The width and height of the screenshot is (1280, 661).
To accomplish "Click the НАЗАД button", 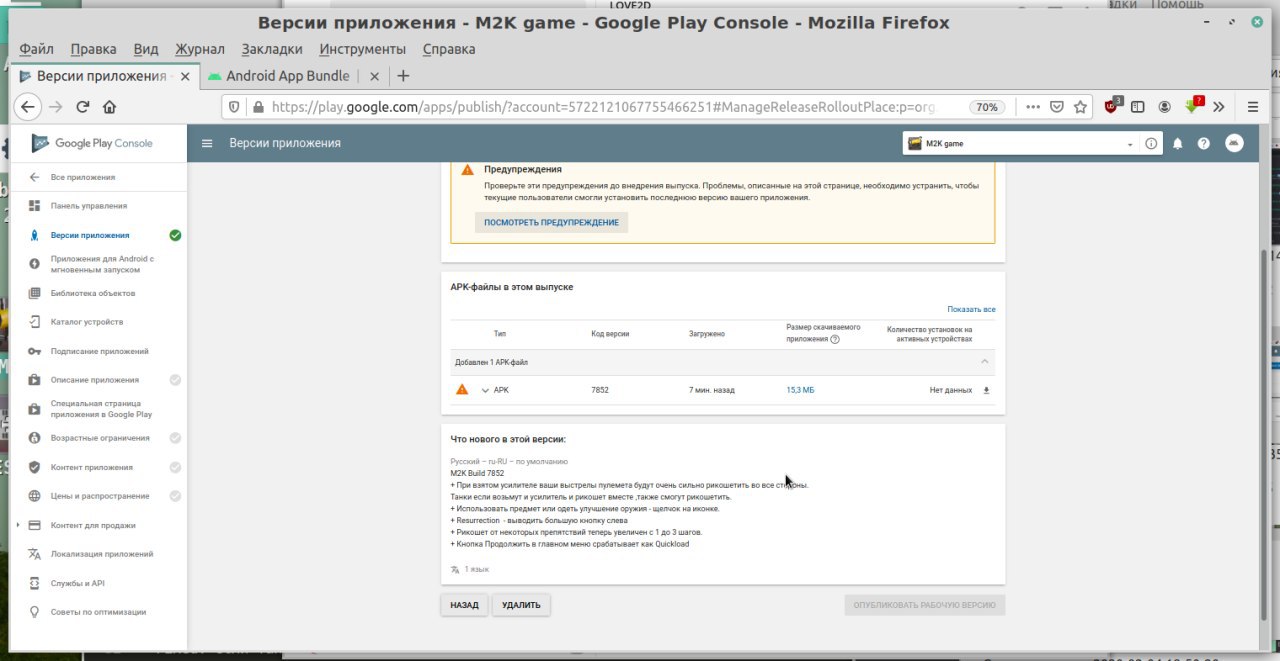I will pyautogui.click(x=464, y=605).
